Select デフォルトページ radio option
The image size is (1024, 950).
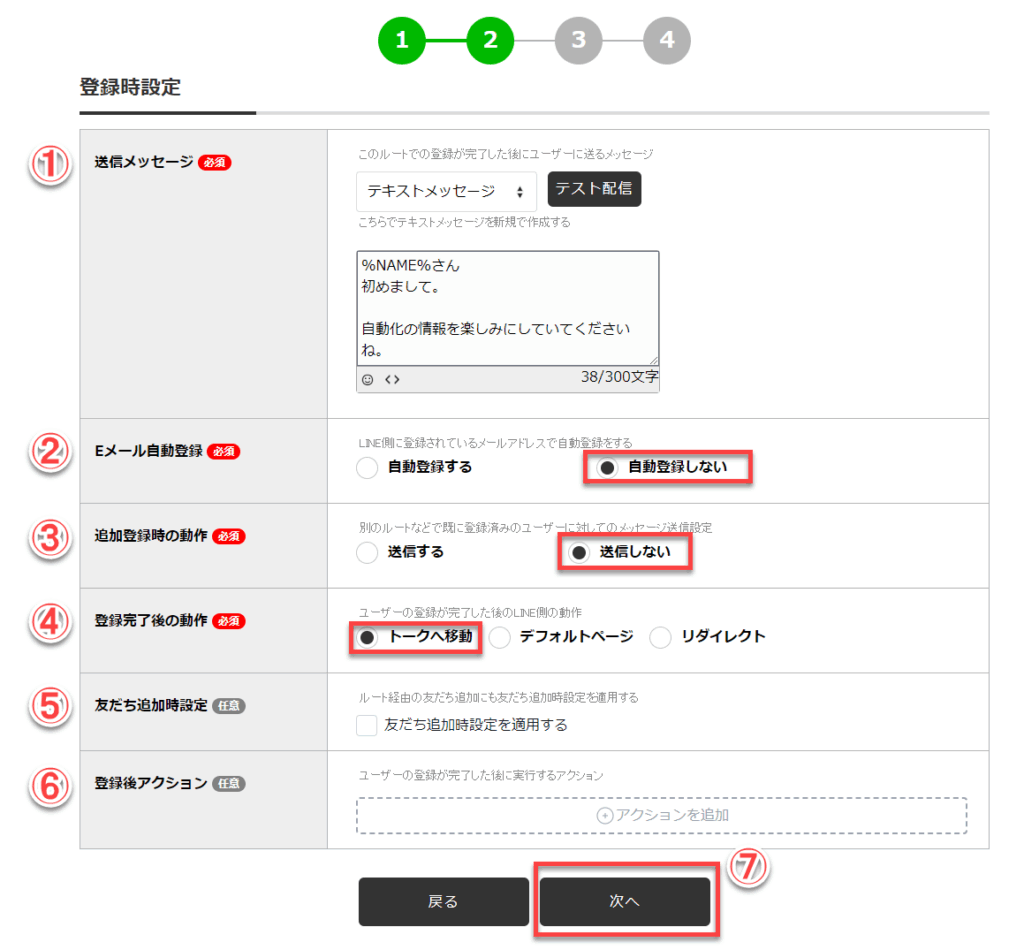pos(499,637)
